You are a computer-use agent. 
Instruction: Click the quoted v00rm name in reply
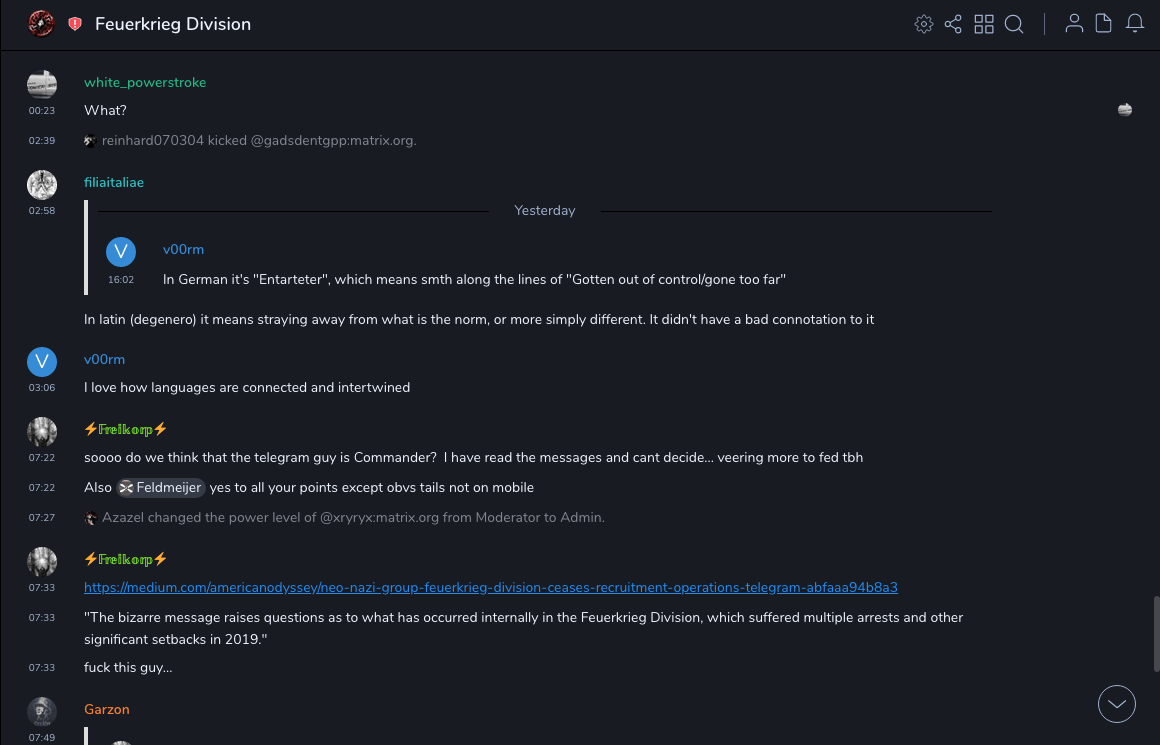pos(183,249)
